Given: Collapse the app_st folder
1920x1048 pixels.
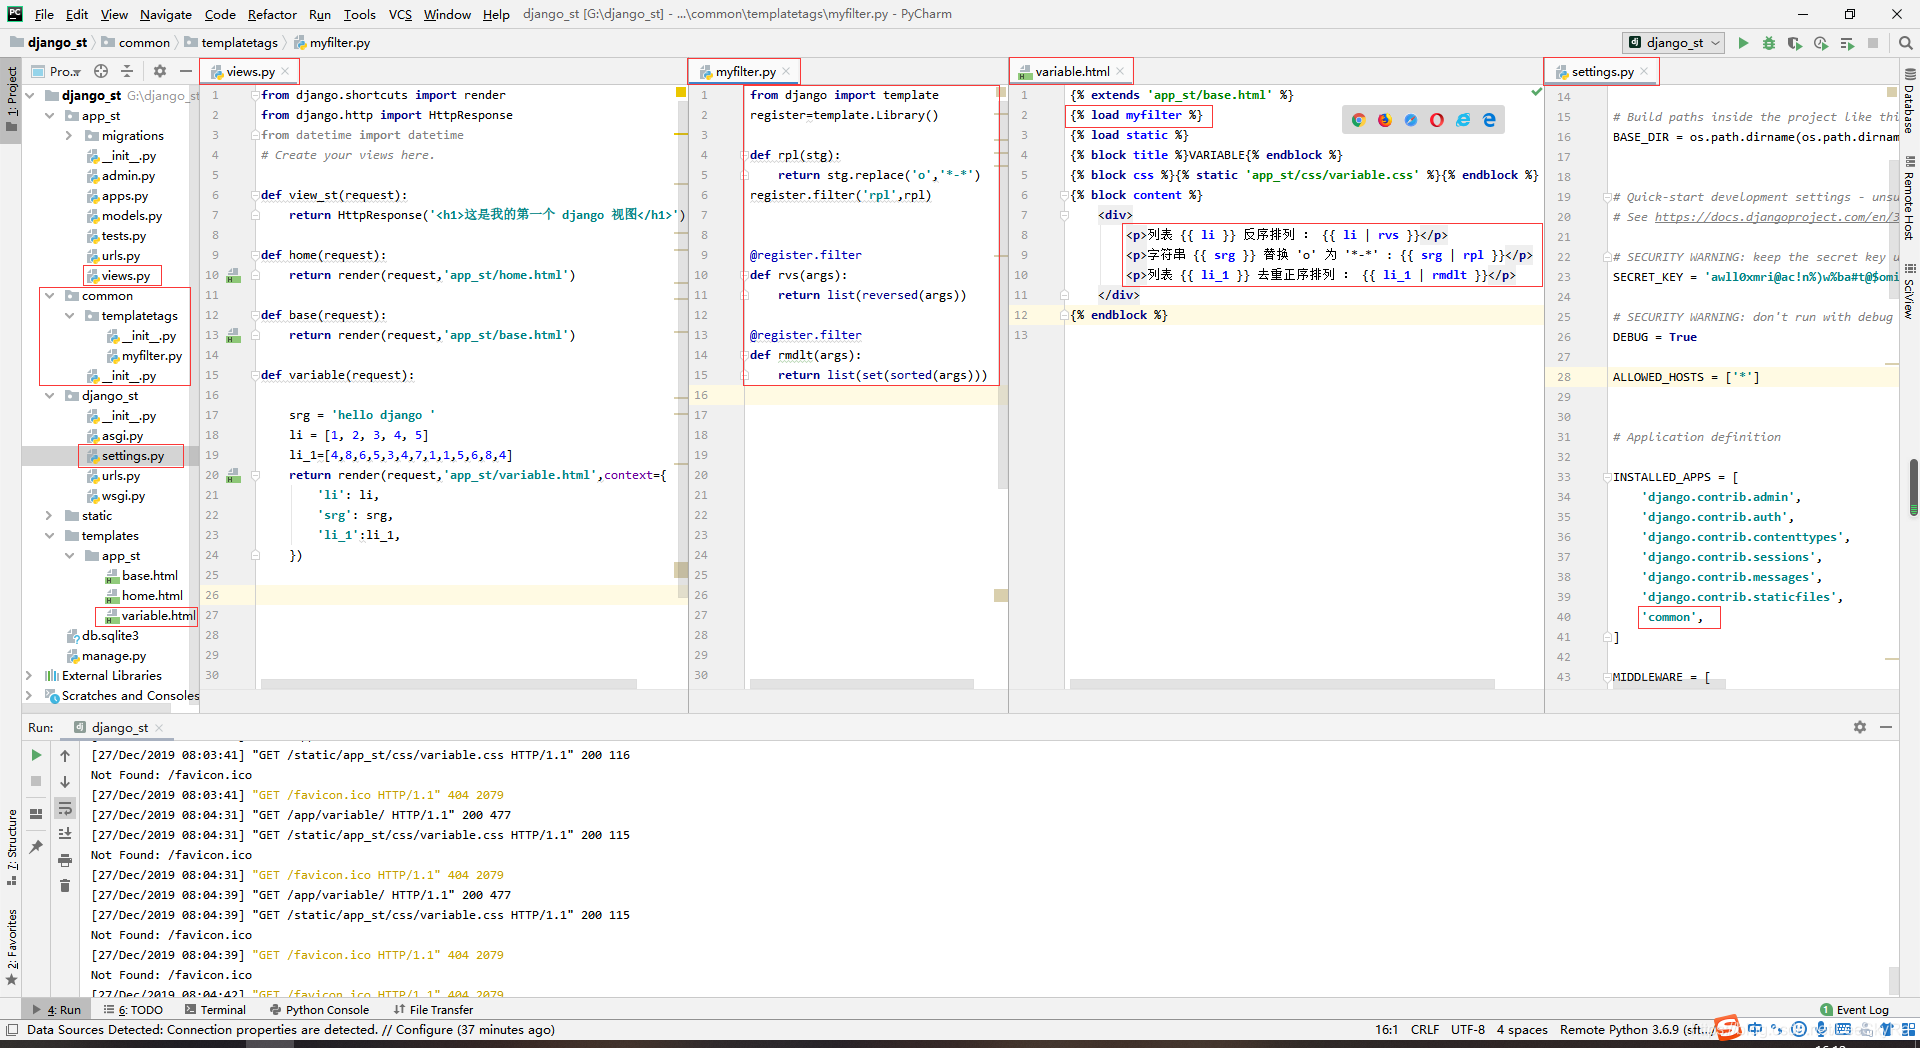Looking at the screenshot, I should click(x=49, y=116).
